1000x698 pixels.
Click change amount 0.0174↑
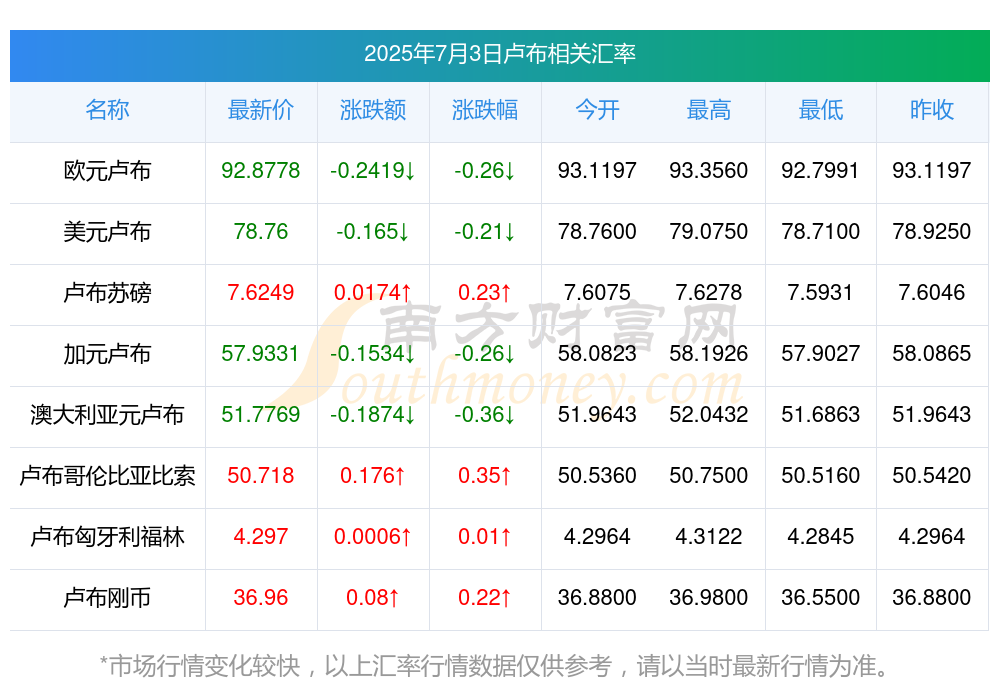[x=373, y=292]
